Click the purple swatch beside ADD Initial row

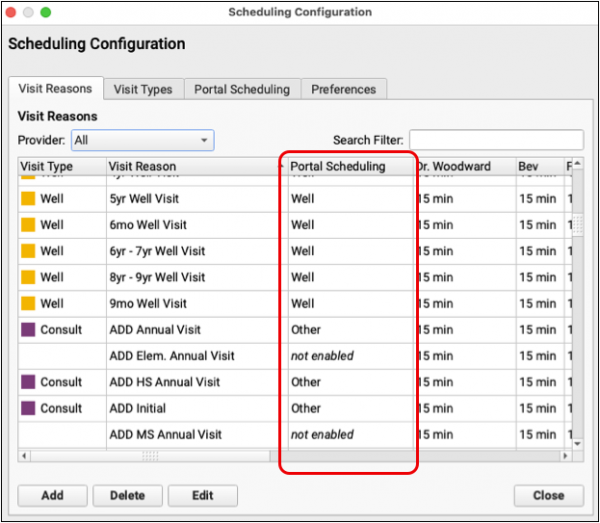click(x=28, y=408)
